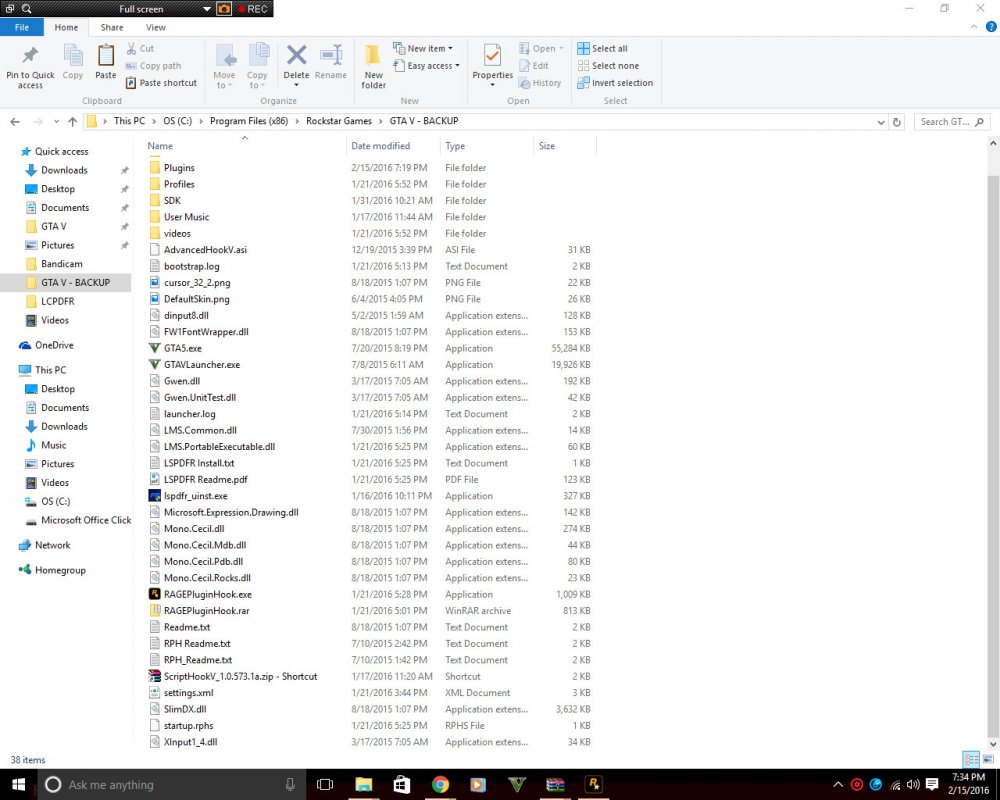
Task: Click the Windows Start button
Action: [18, 785]
